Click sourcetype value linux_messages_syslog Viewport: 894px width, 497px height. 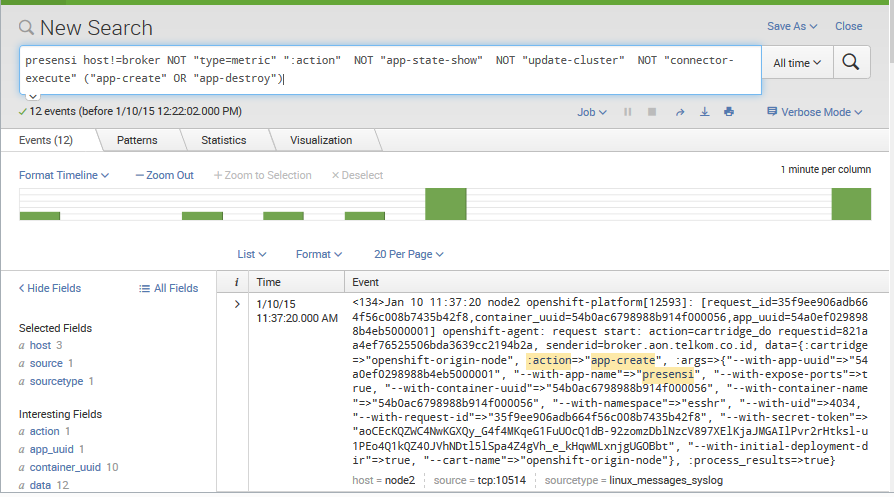click(x=666, y=480)
